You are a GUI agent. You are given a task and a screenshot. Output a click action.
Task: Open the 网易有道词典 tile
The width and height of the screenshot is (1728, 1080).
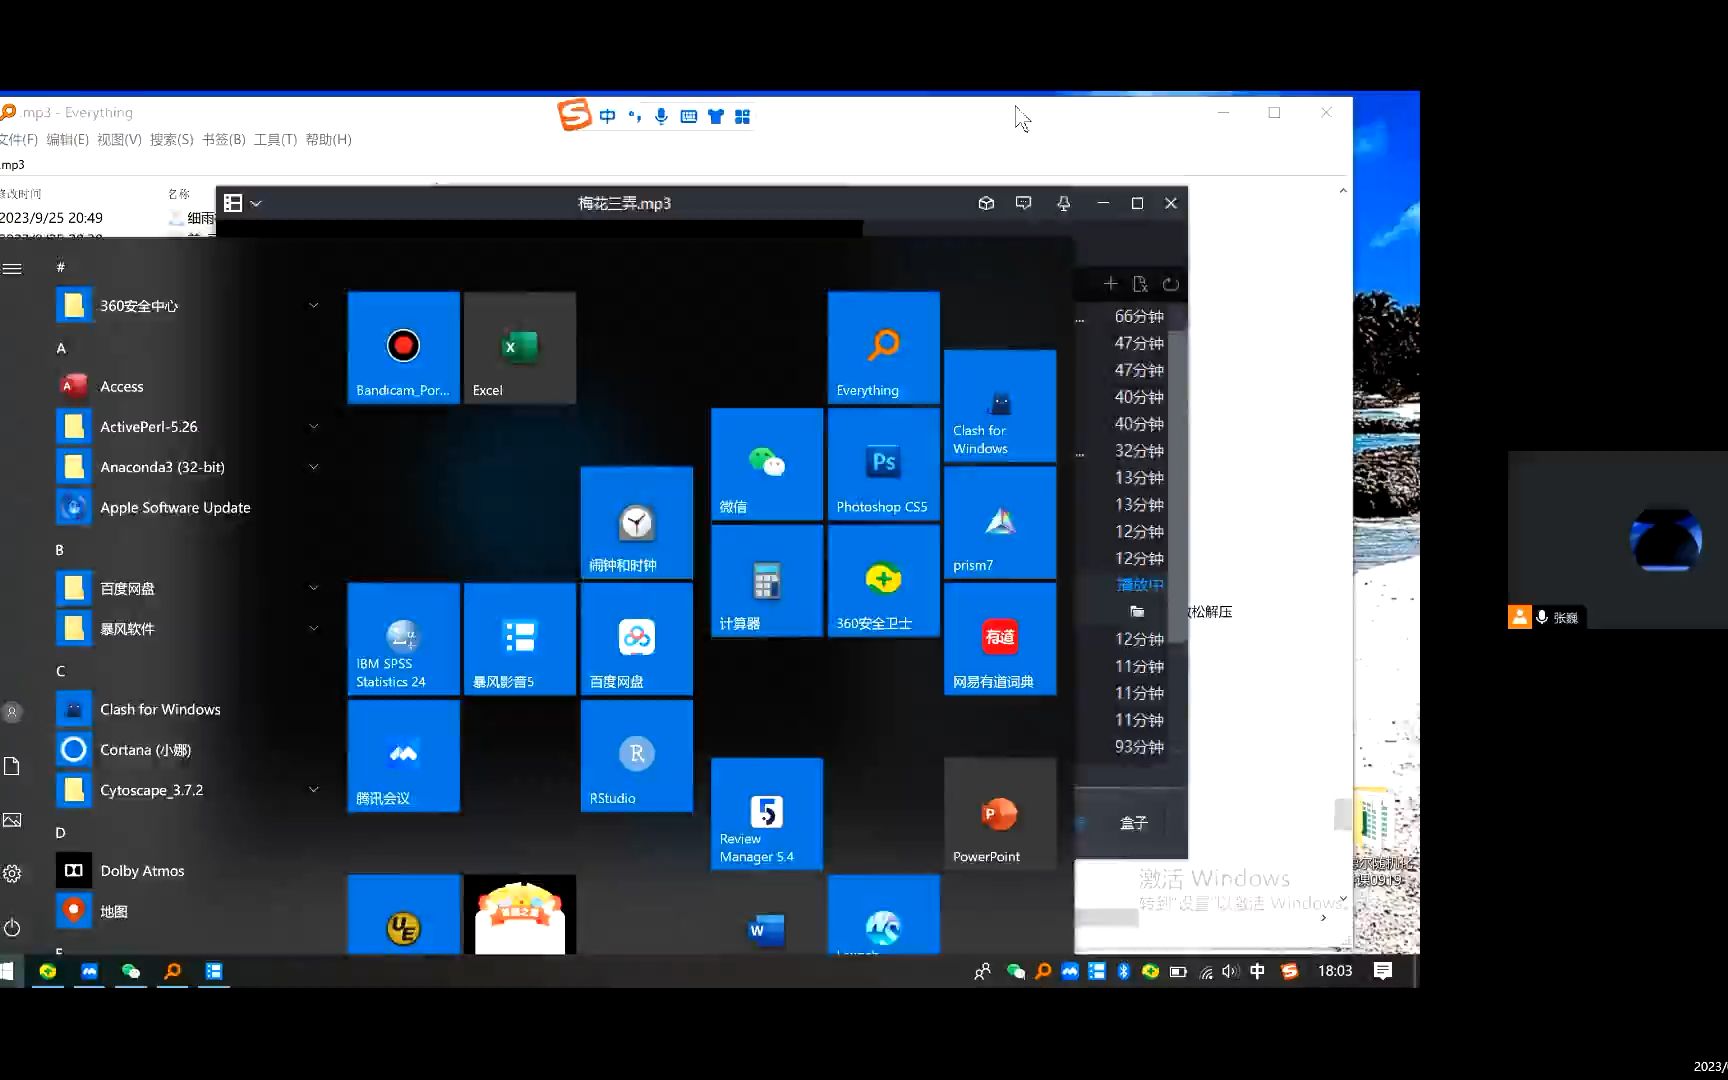pos(1000,639)
